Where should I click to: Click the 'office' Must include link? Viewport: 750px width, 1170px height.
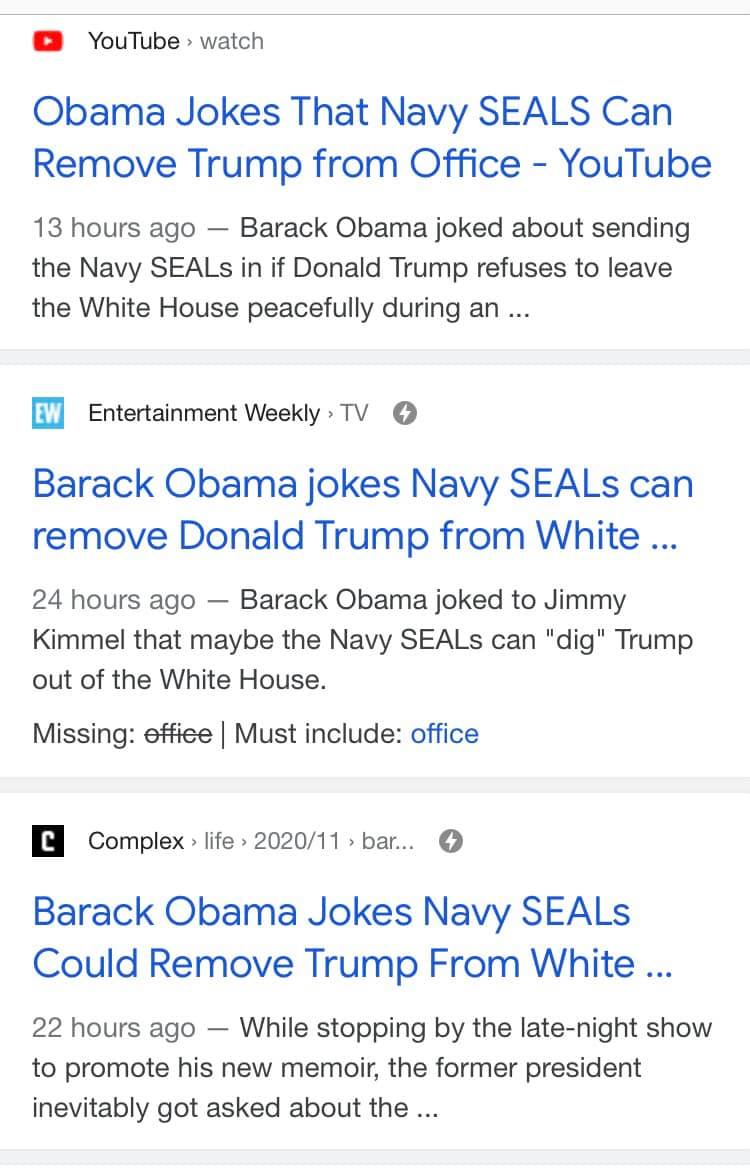coord(444,733)
